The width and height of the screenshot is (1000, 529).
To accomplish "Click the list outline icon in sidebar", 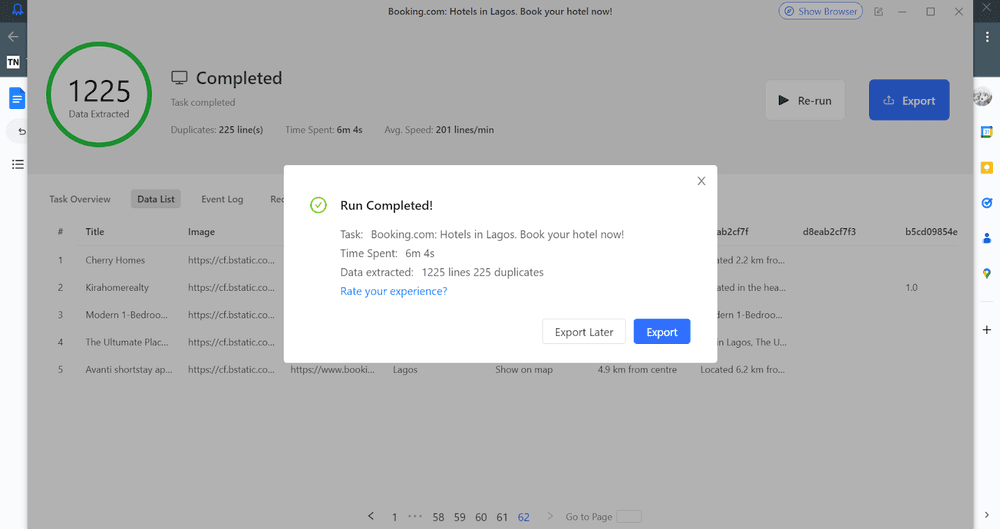I will [18, 164].
